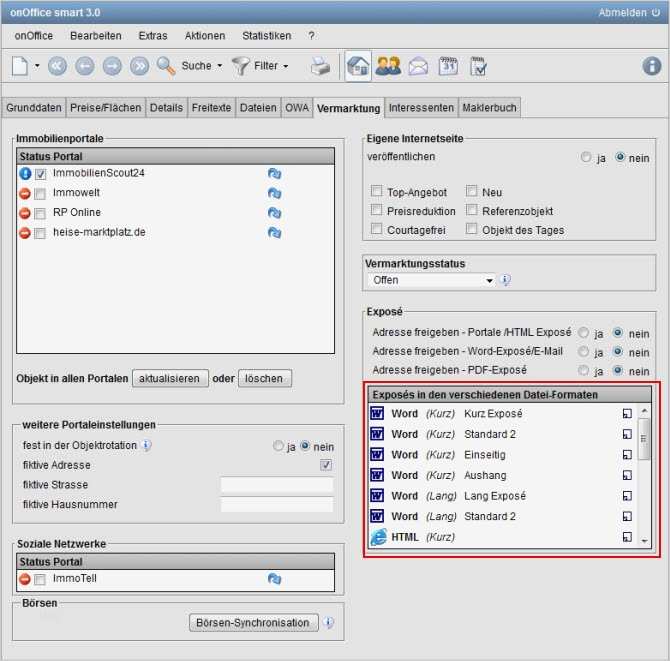This screenshot has height=661, width=670.
Task: Click the open icon for Lang Exposé row
Action: (x=627, y=496)
